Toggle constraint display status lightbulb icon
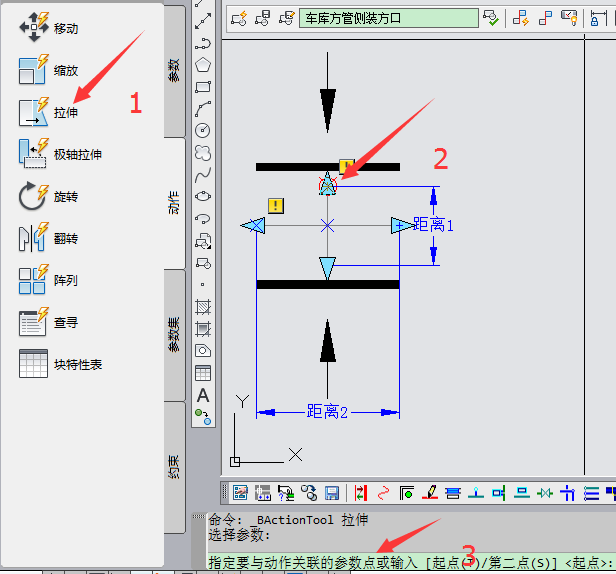This screenshot has height=574, width=616. (x=569, y=18)
